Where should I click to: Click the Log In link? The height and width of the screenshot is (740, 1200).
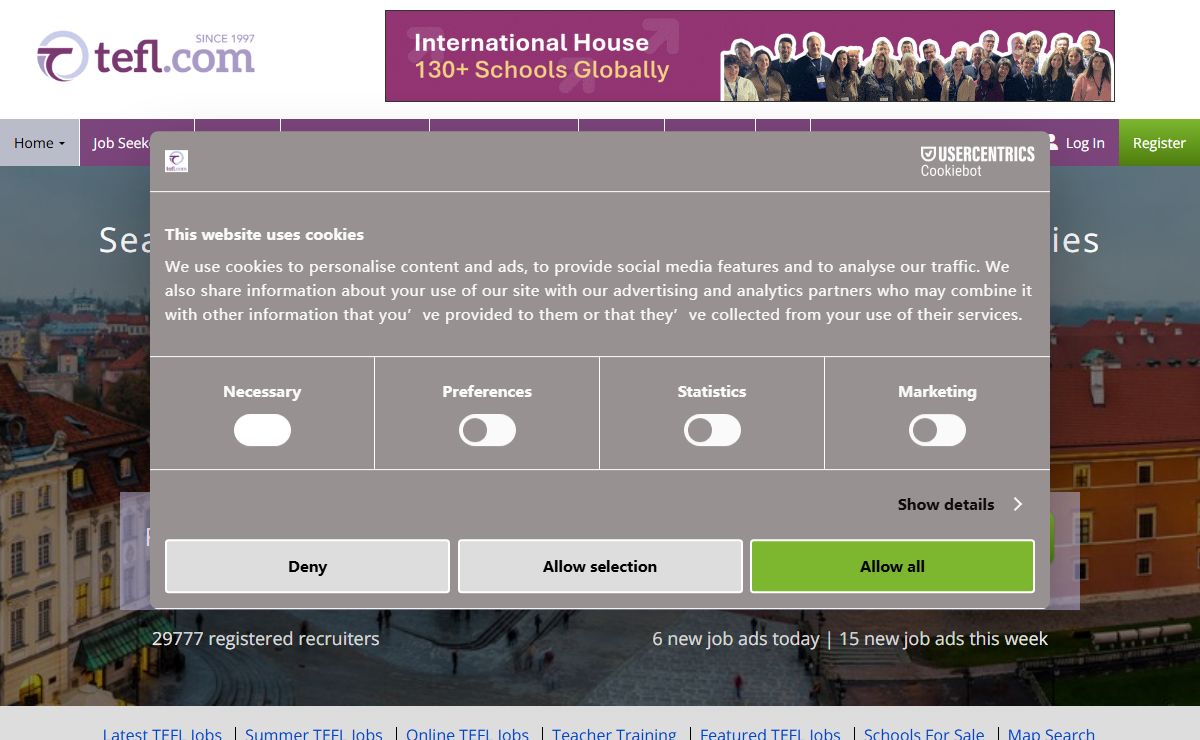[x=1085, y=143]
